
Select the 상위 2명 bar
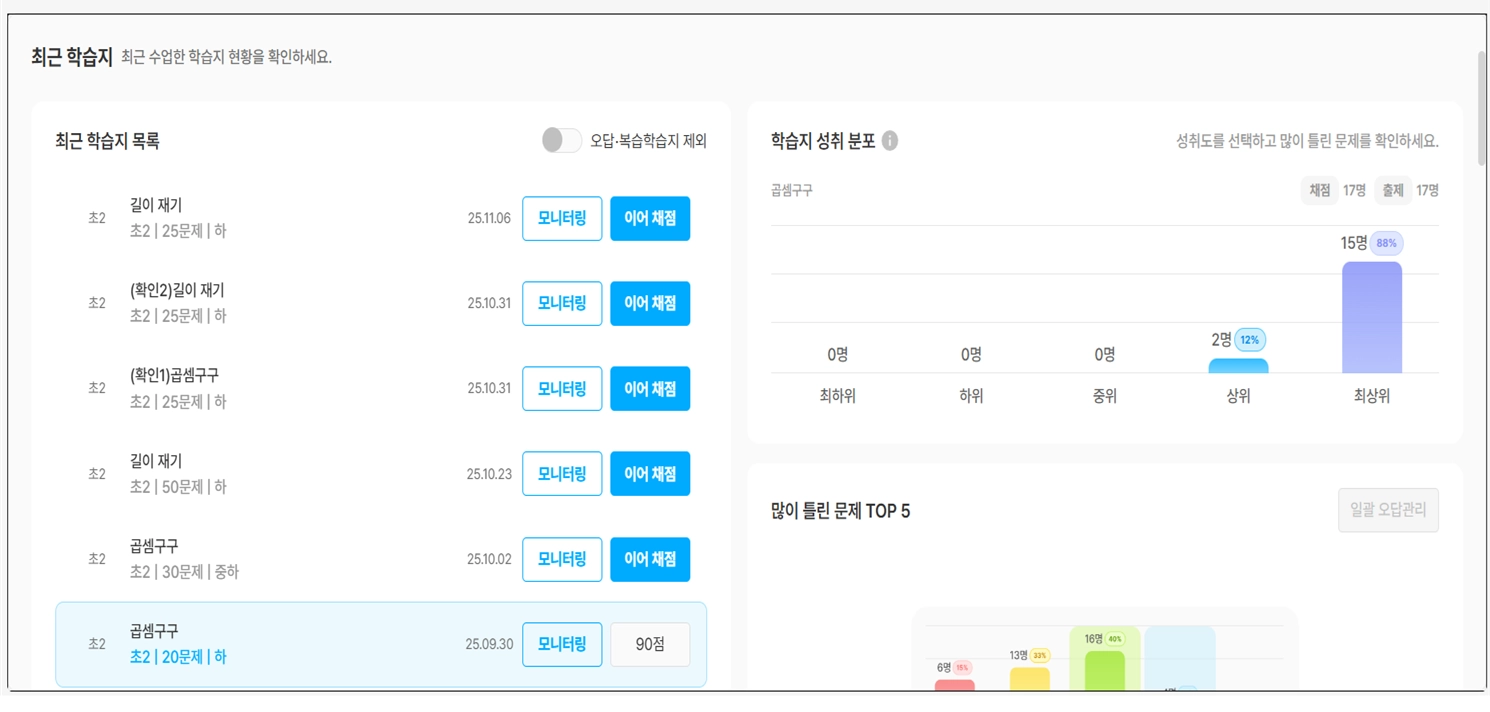1238,366
